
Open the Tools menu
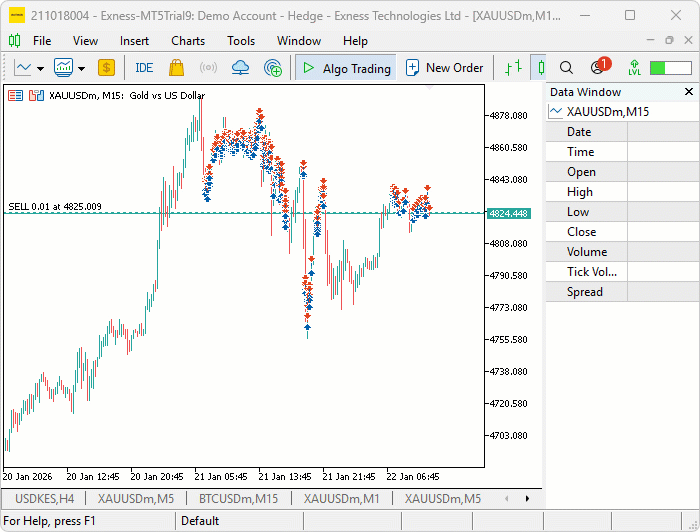[x=241, y=41]
